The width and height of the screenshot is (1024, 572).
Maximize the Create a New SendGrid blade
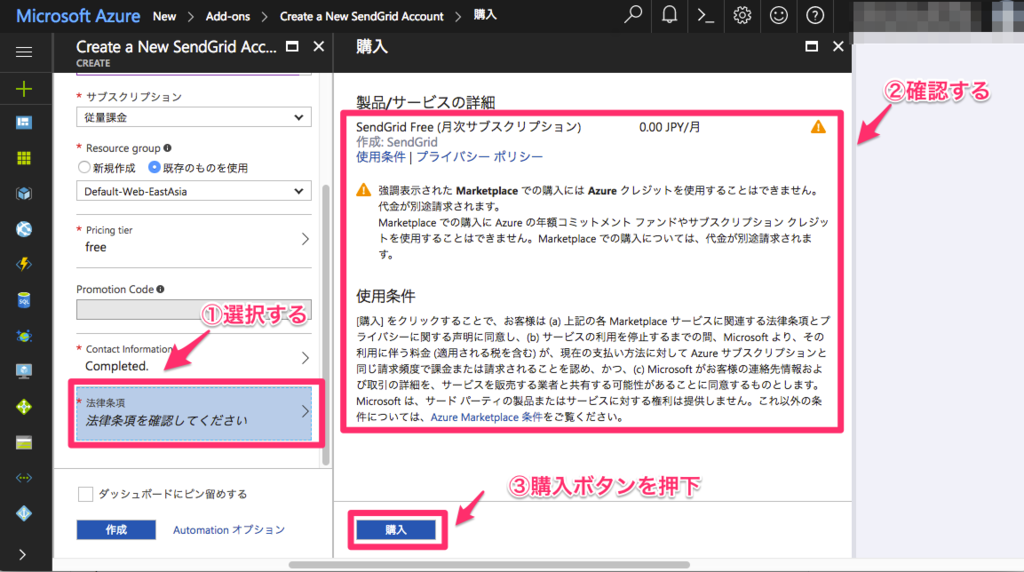click(x=293, y=46)
